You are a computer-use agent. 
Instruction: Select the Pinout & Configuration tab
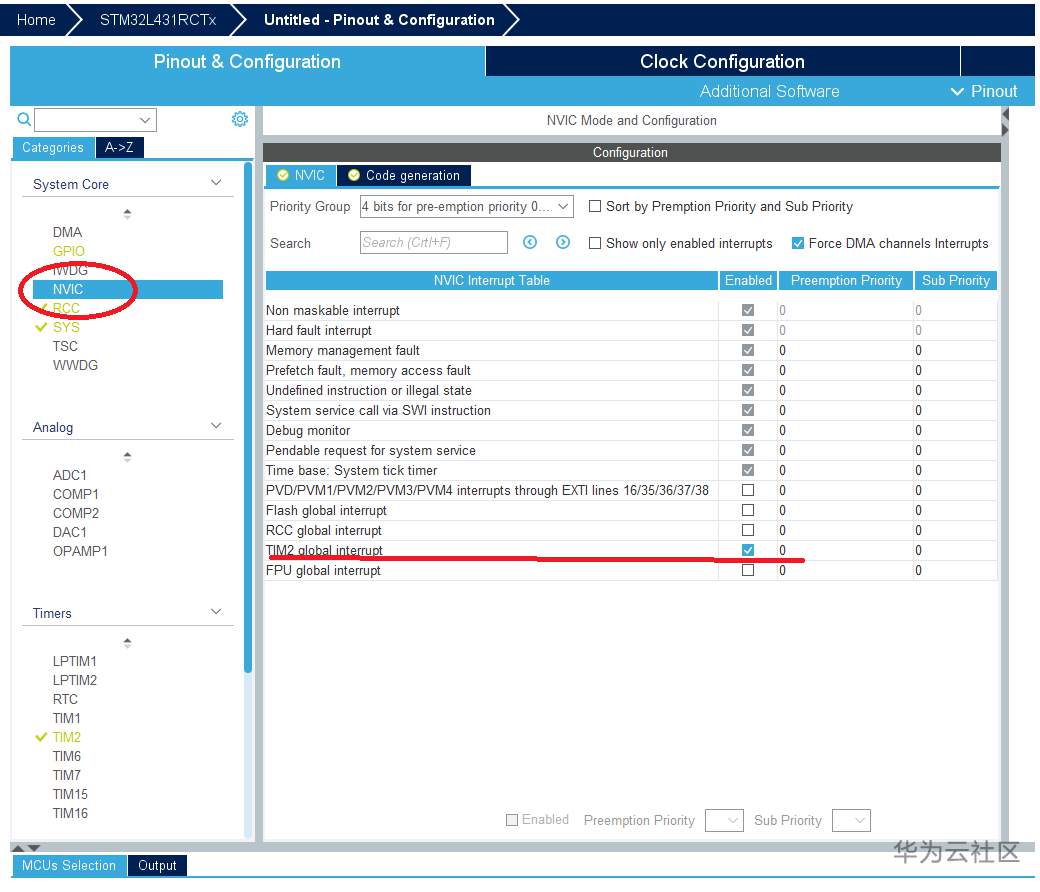(x=247, y=61)
